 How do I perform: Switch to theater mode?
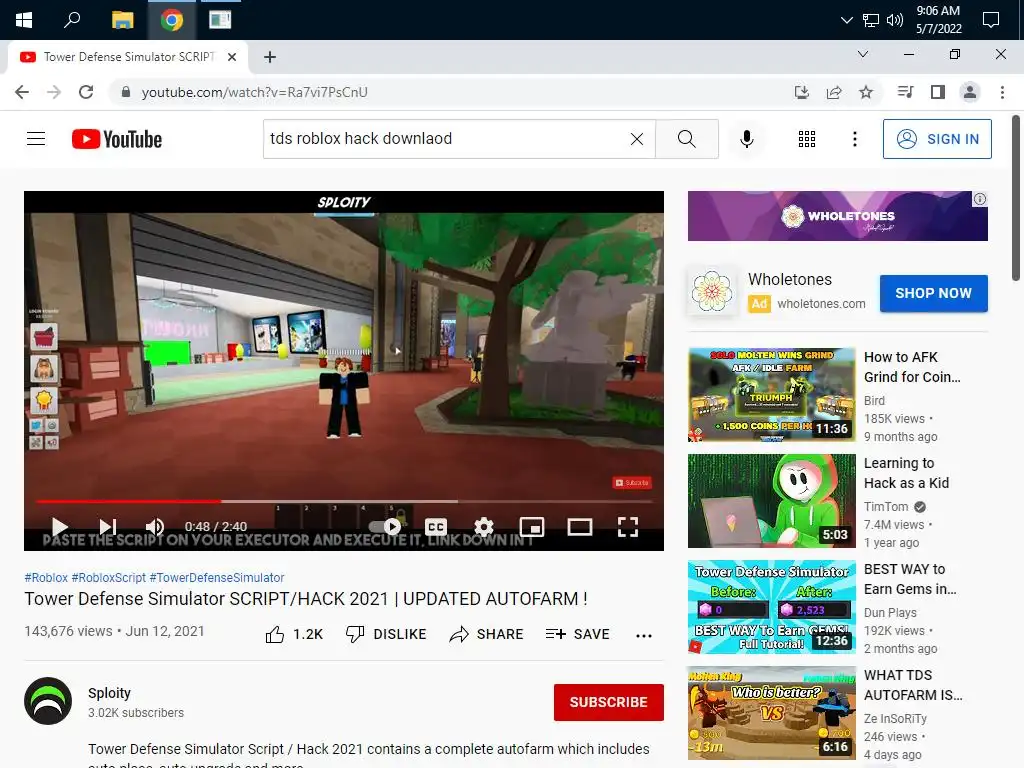pyautogui.click(x=579, y=527)
